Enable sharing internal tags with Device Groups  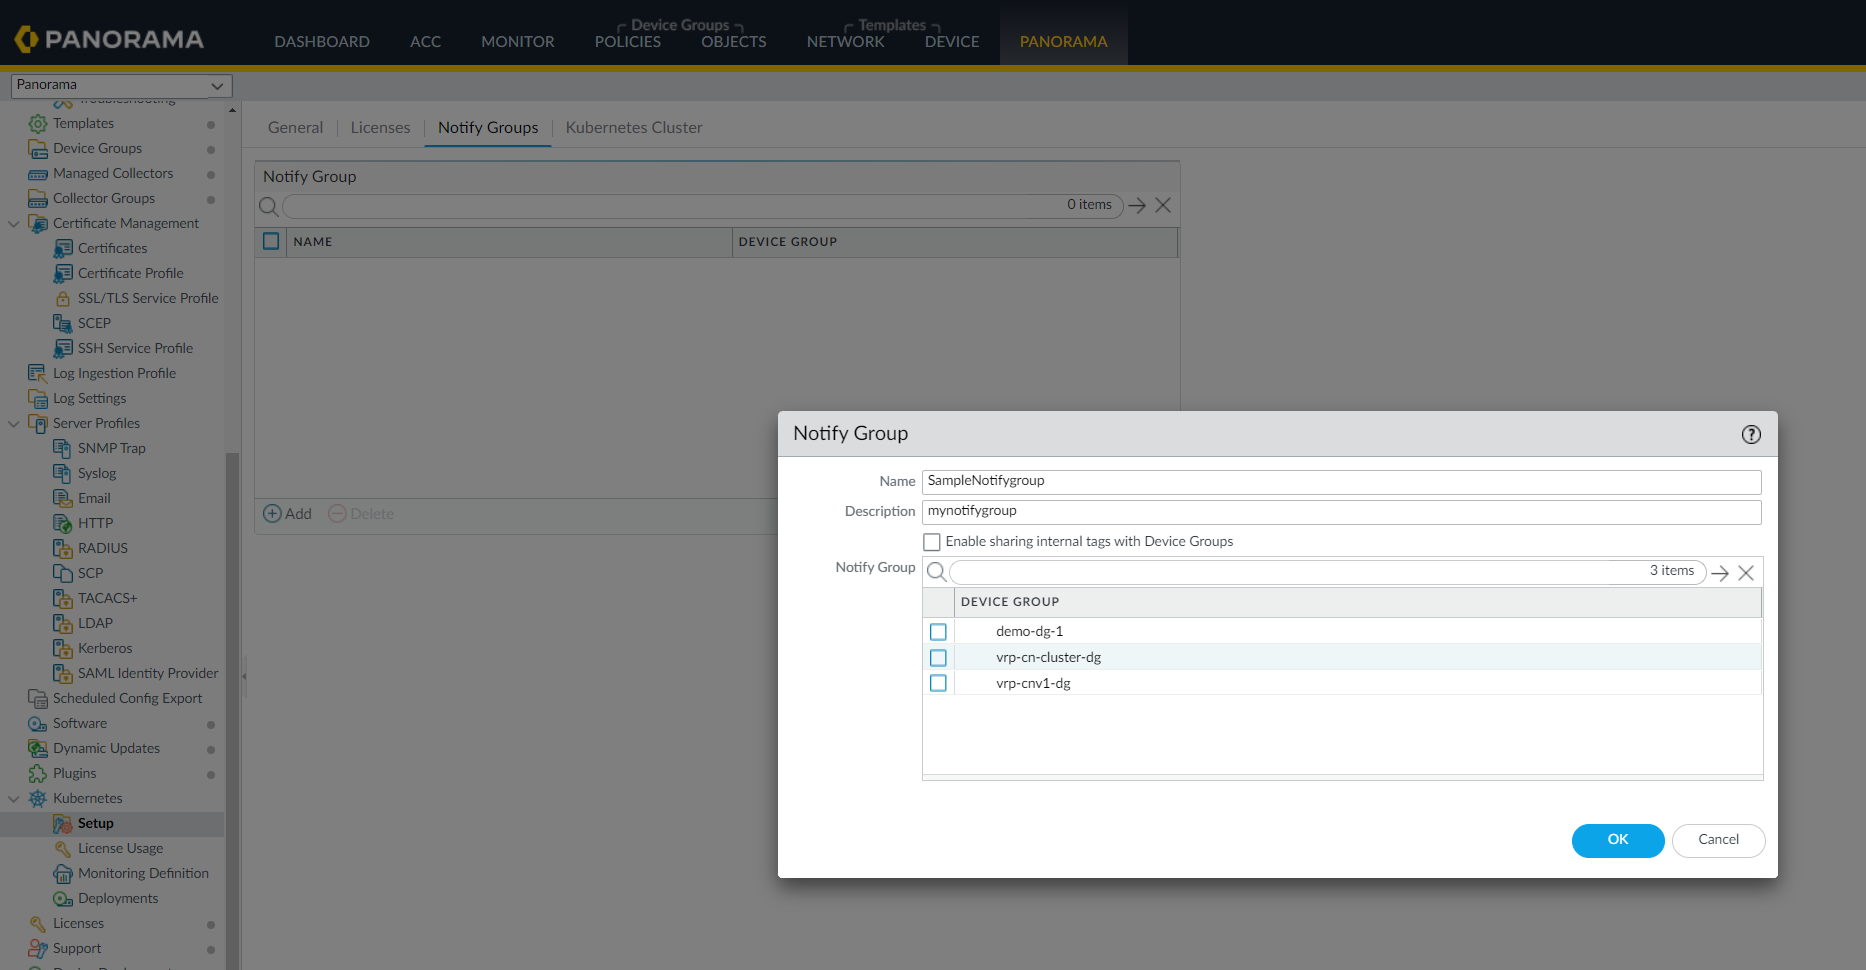pos(932,542)
